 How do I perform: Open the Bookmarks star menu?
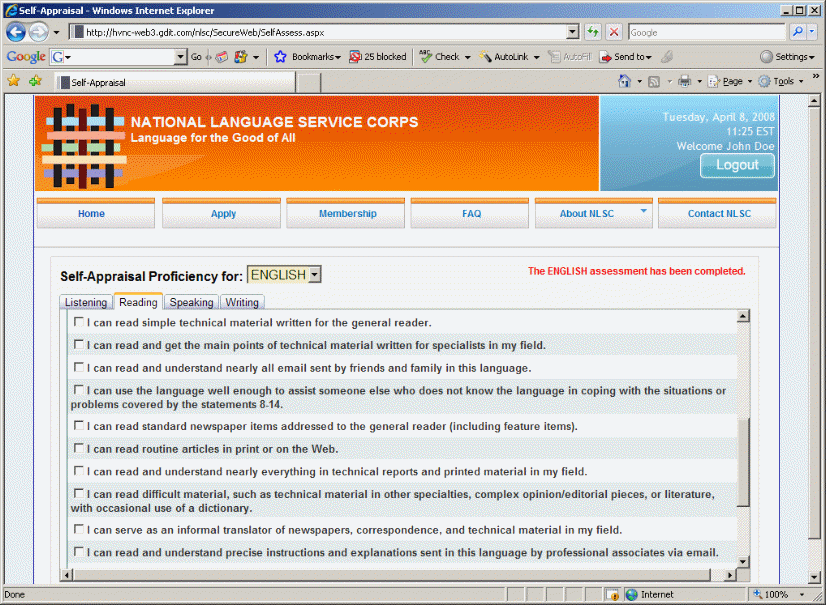click(308, 56)
